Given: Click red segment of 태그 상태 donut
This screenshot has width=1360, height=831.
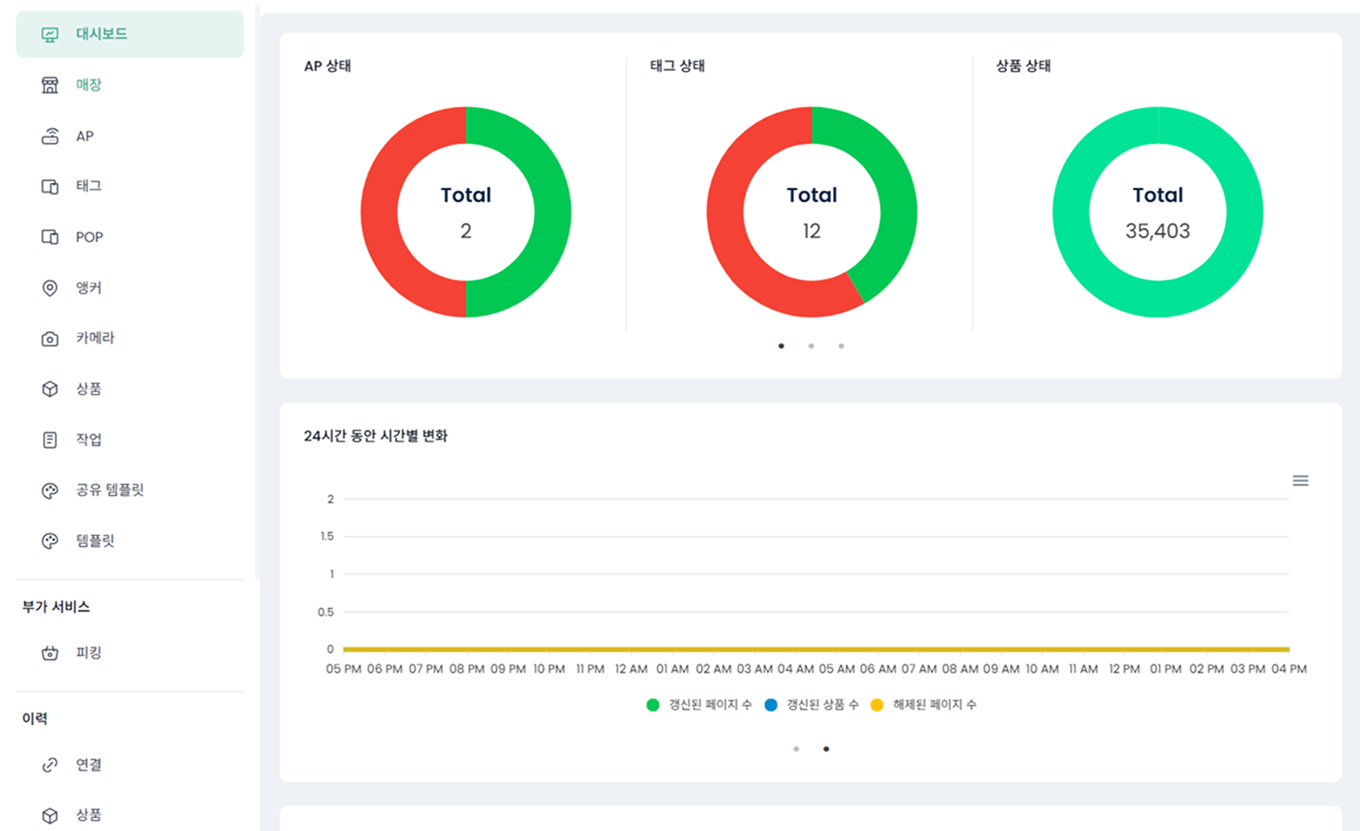Looking at the screenshot, I should [x=728, y=235].
